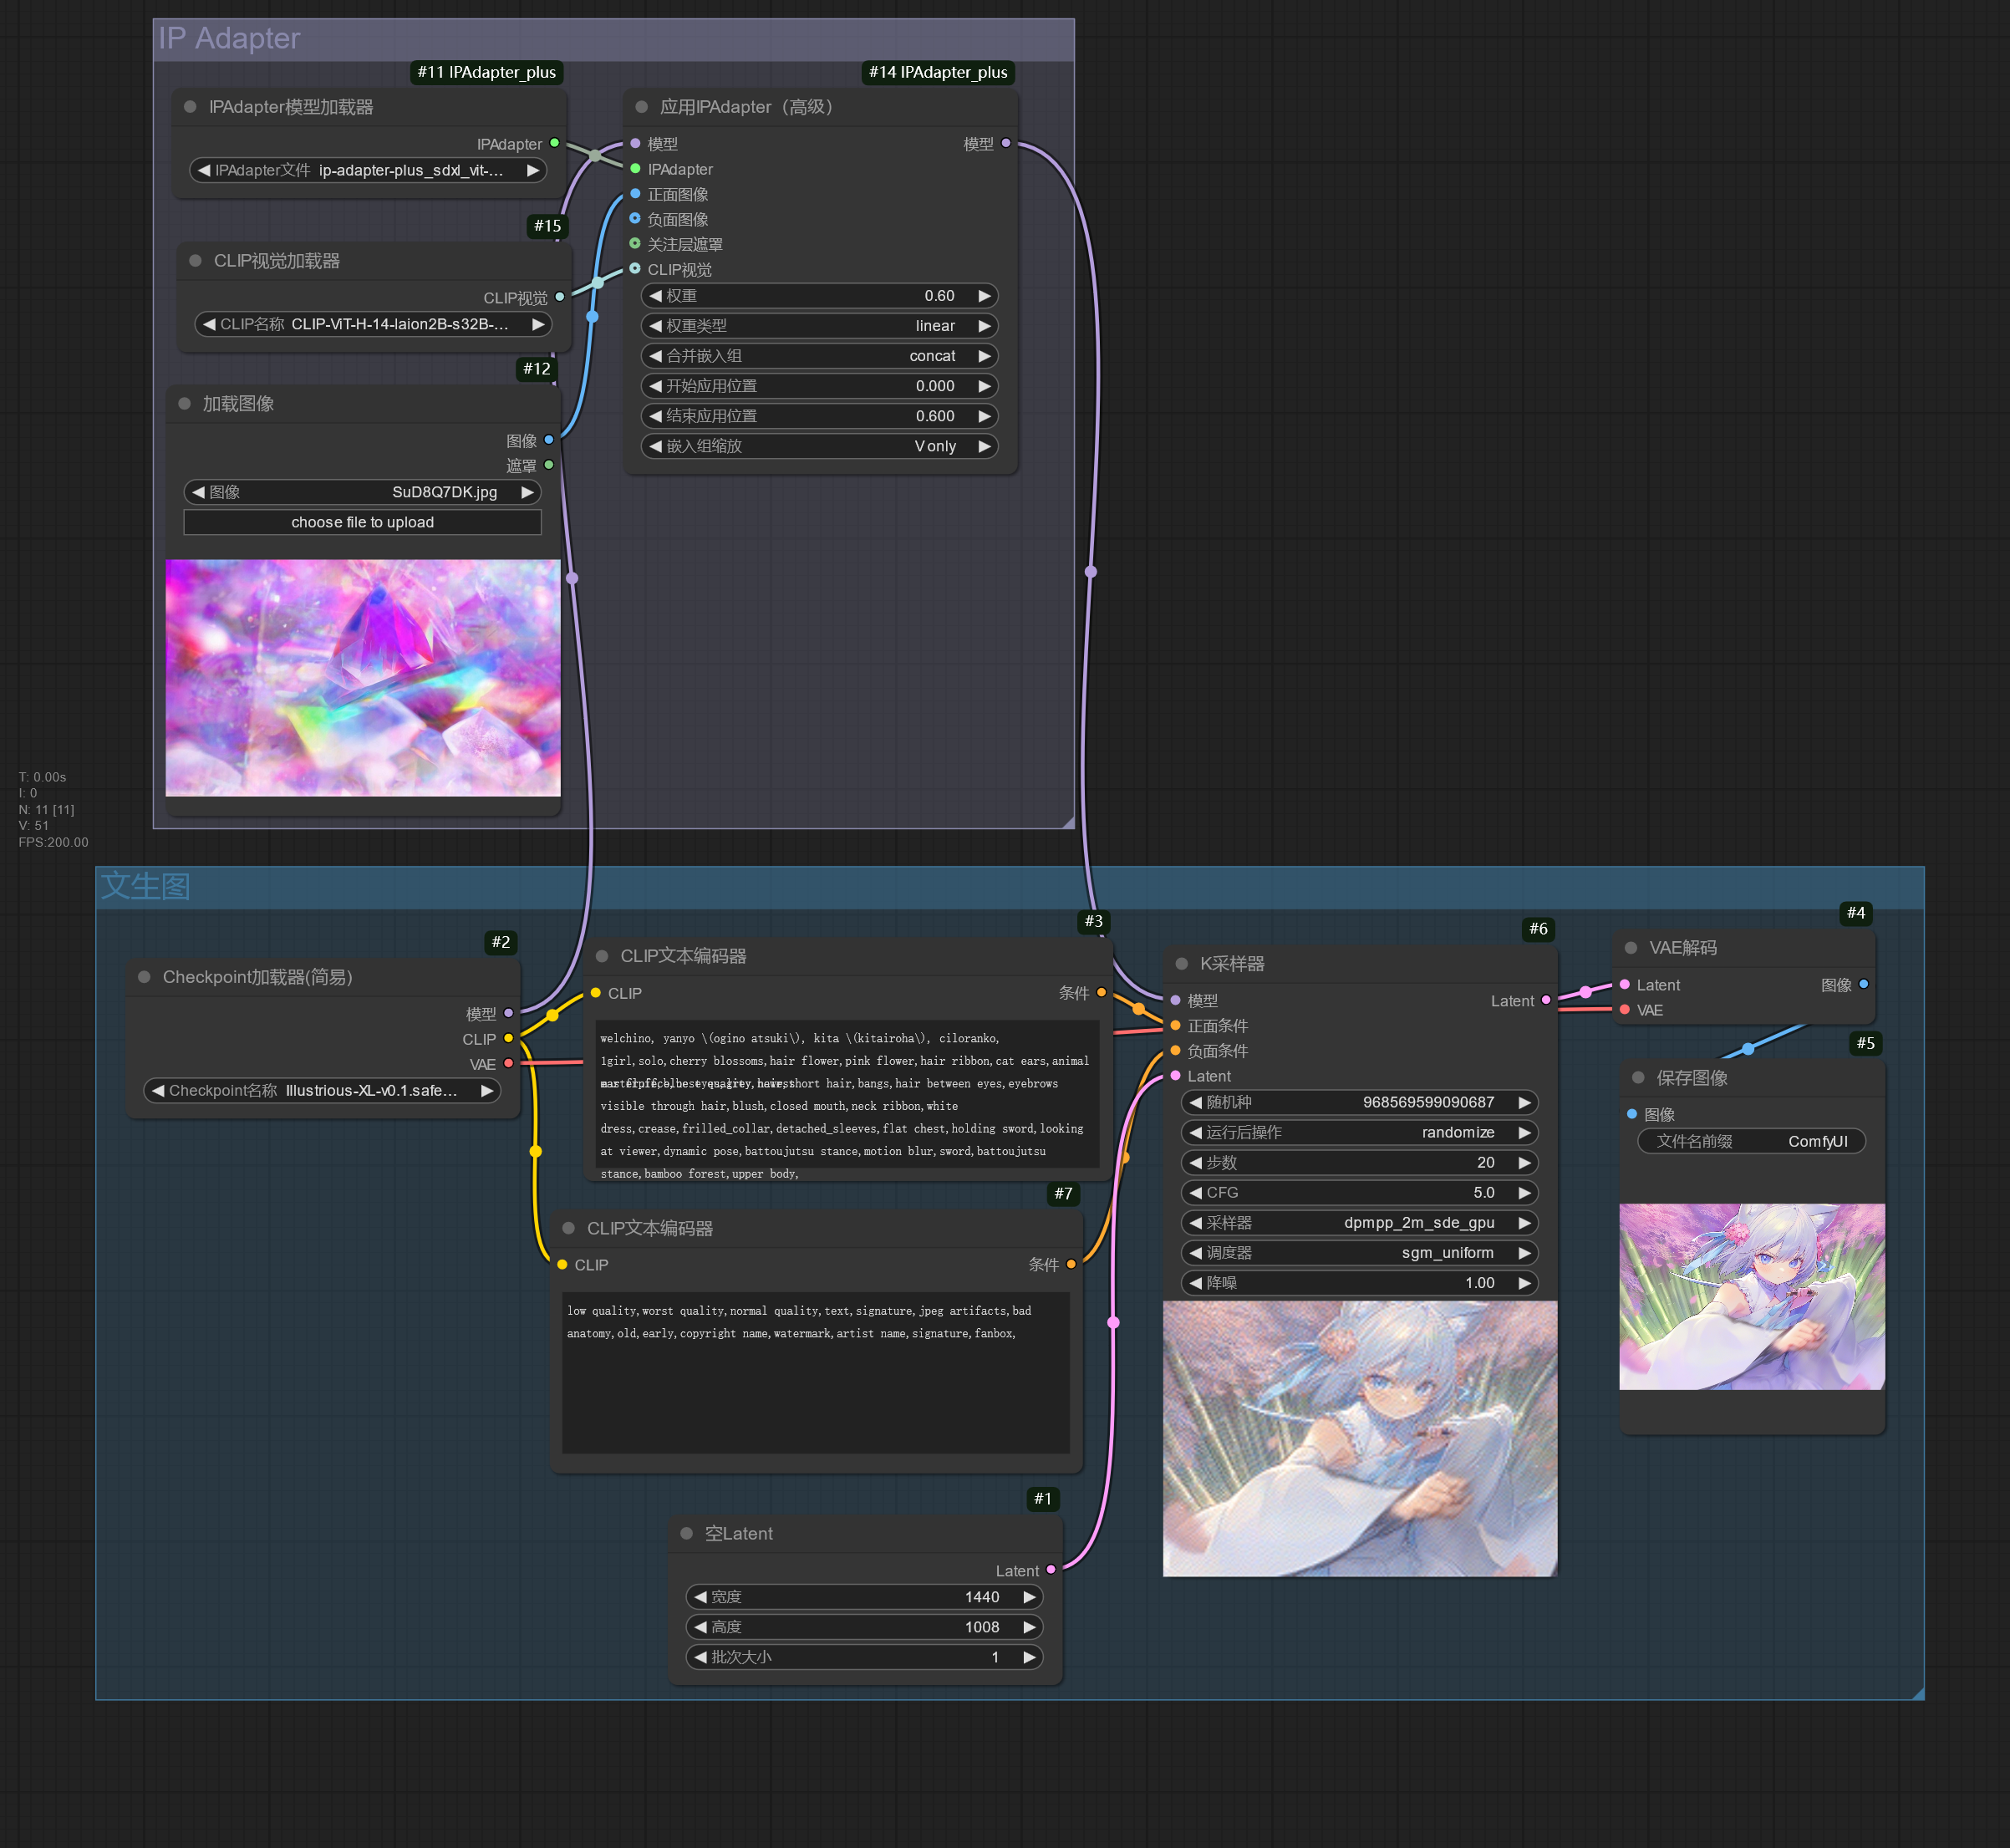Screen dimensions: 2010x1848
Task: Click the 权重 0.60 slider field
Action: (818, 296)
